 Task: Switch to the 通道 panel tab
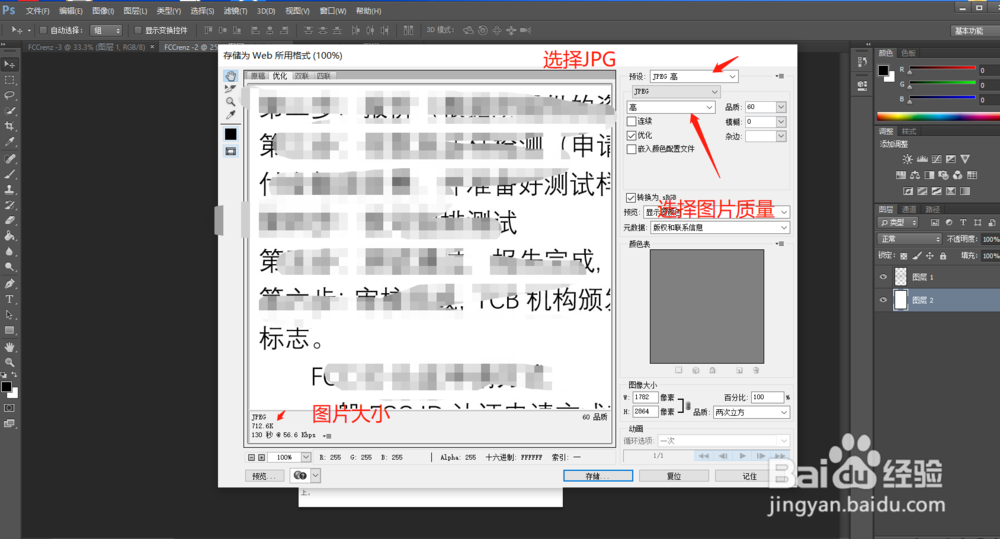909,209
